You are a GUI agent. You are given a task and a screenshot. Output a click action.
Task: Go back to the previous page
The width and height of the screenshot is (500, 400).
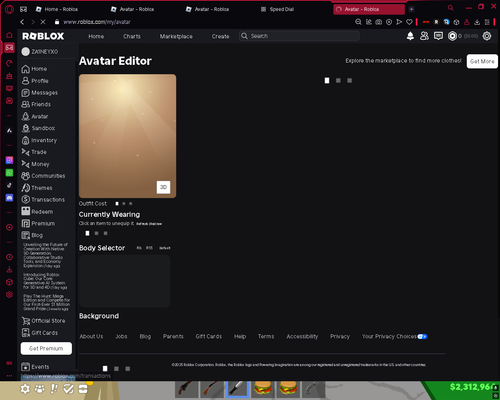point(22,22)
